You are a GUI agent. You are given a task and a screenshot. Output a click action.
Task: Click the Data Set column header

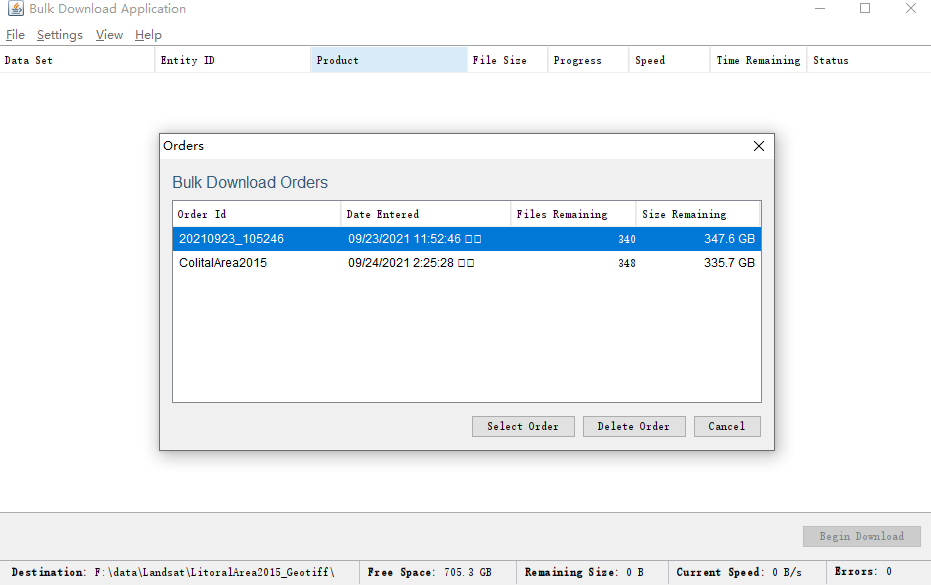point(77,60)
